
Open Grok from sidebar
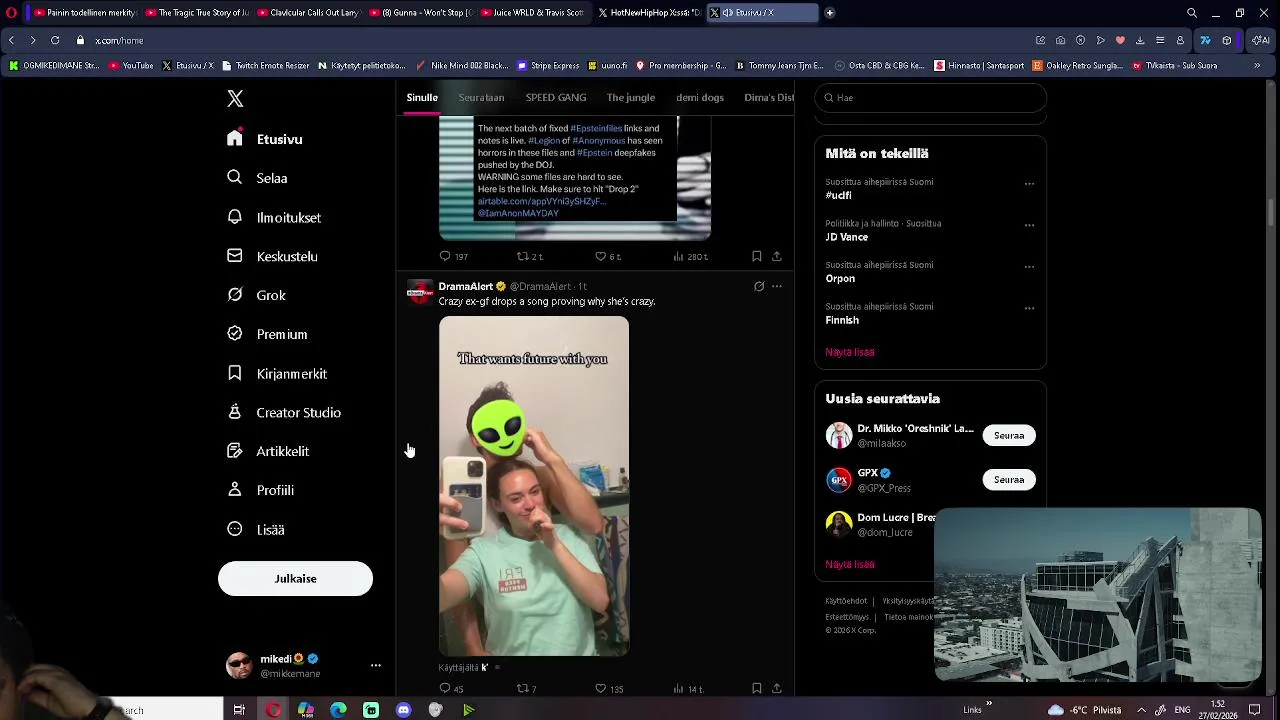(x=257, y=295)
